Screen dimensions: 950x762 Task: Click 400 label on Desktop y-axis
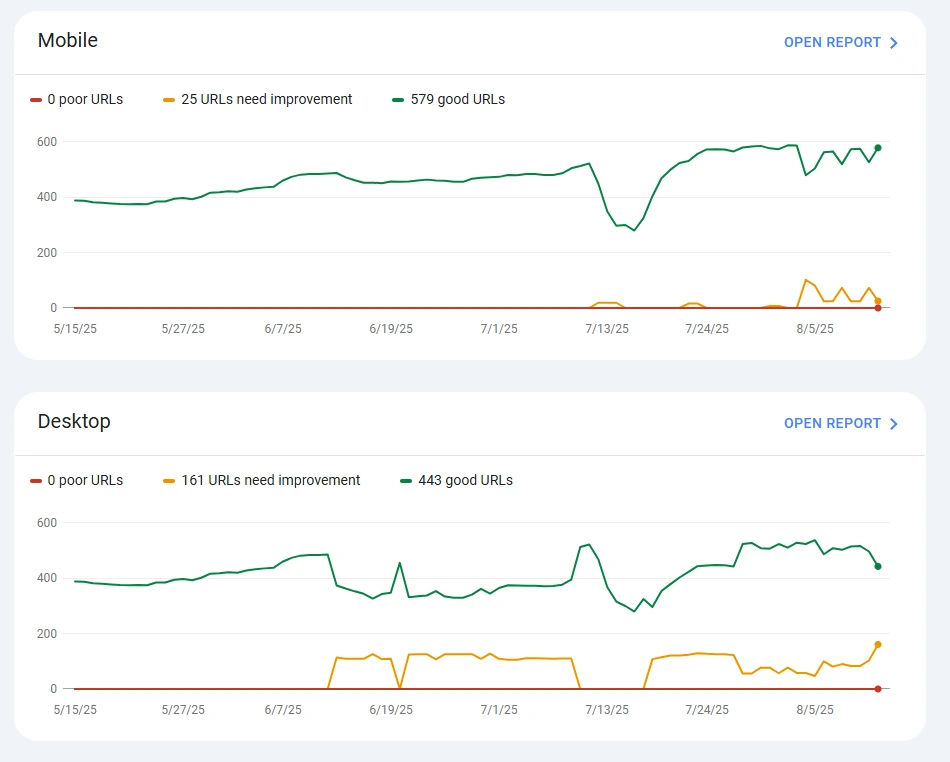(47, 578)
